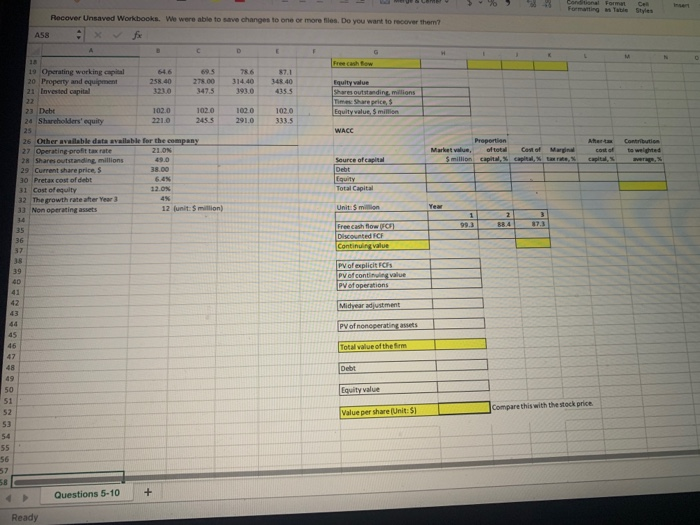This screenshot has height=525, width=700.
Task: Click the enter checkmark in formula bar
Action: pyautogui.click(x=117, y=35)
